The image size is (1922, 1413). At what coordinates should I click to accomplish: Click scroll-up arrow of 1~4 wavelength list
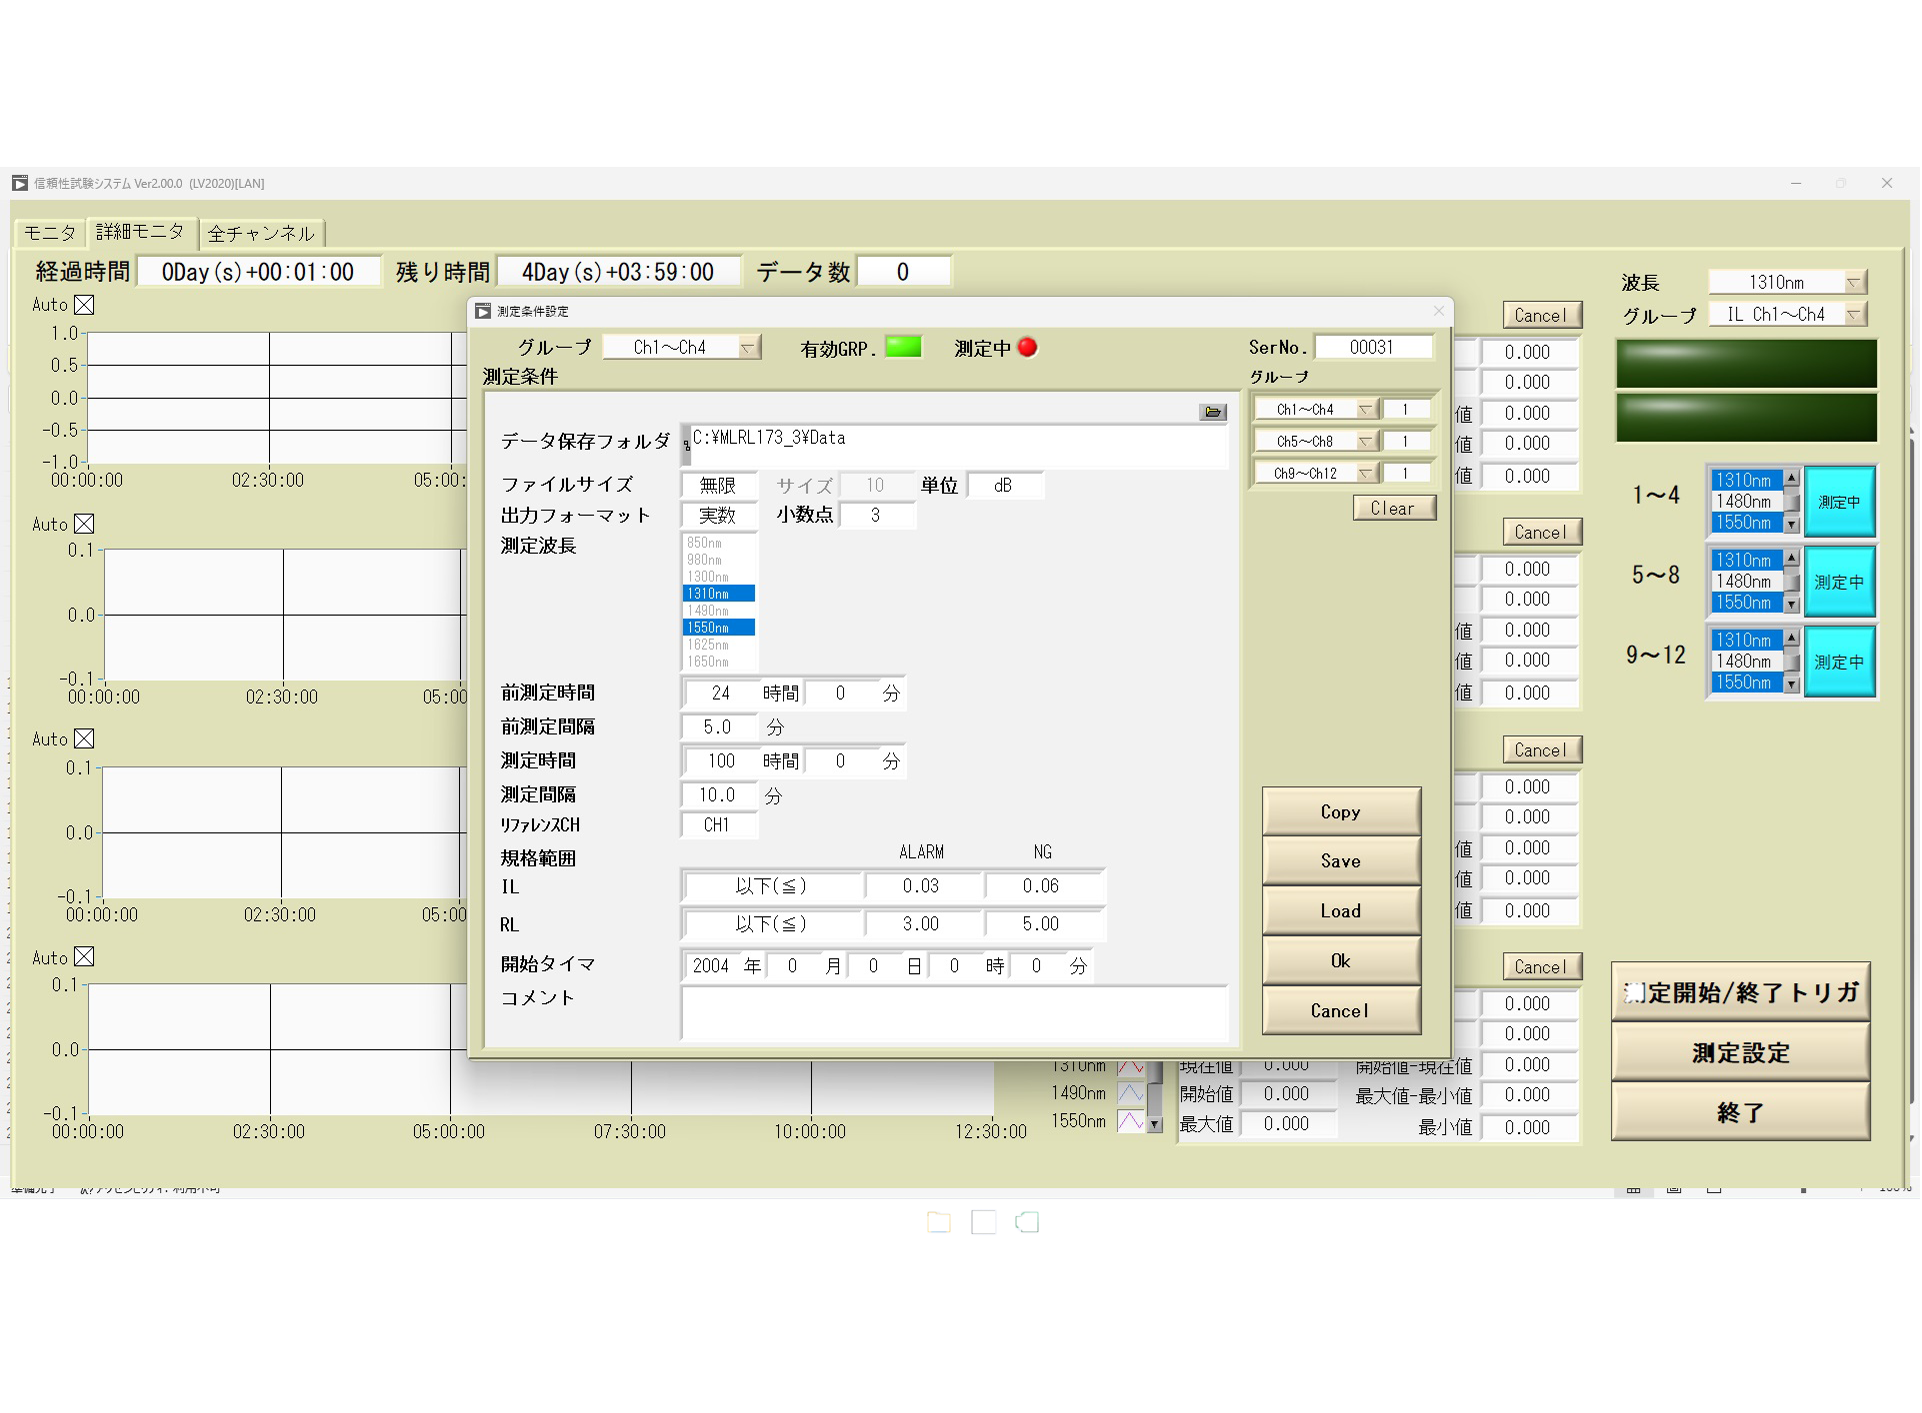1792,478
